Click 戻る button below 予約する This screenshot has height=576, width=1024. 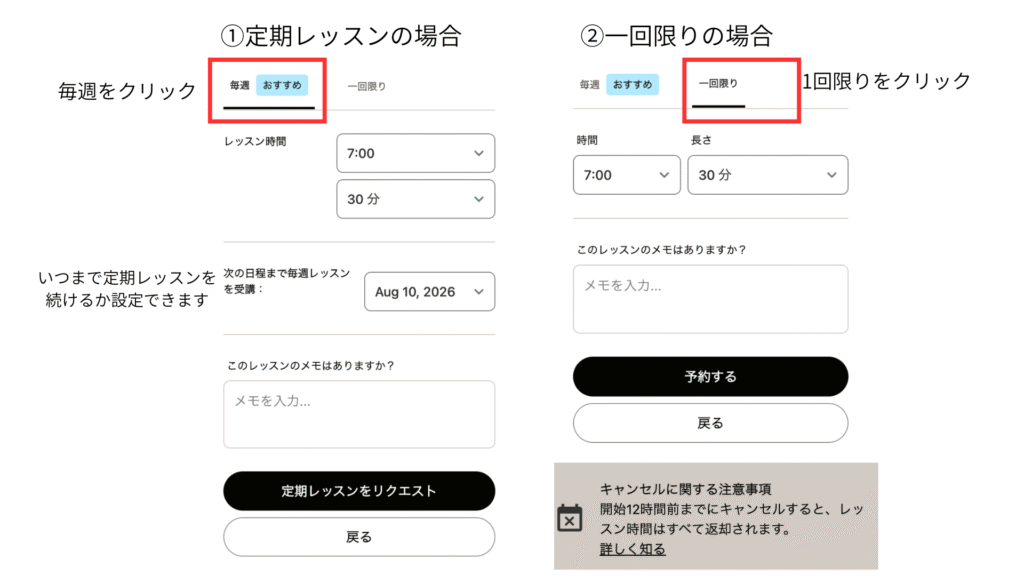[710, 423]
